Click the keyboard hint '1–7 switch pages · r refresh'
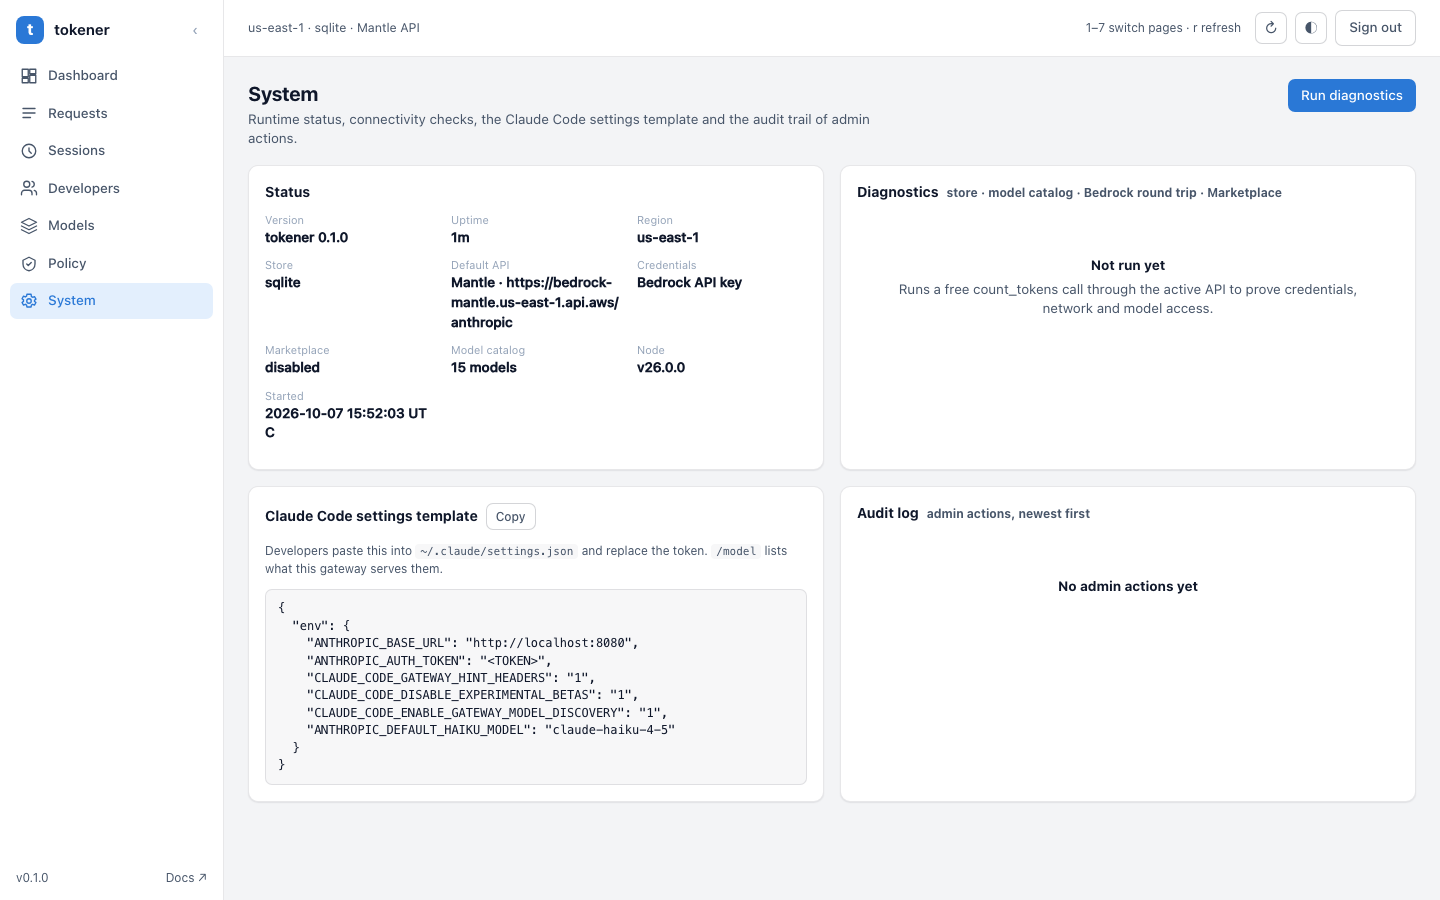 [x=1163, y=28]
